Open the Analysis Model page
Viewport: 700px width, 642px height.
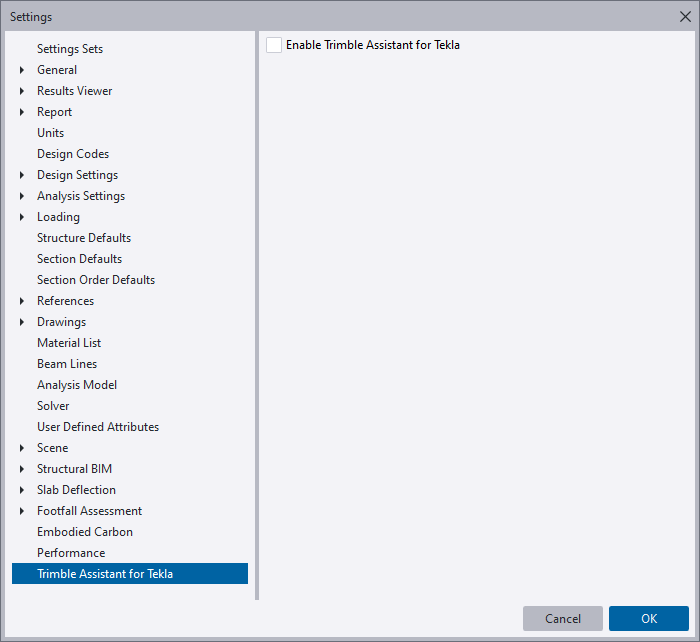(x=77, y=385)
